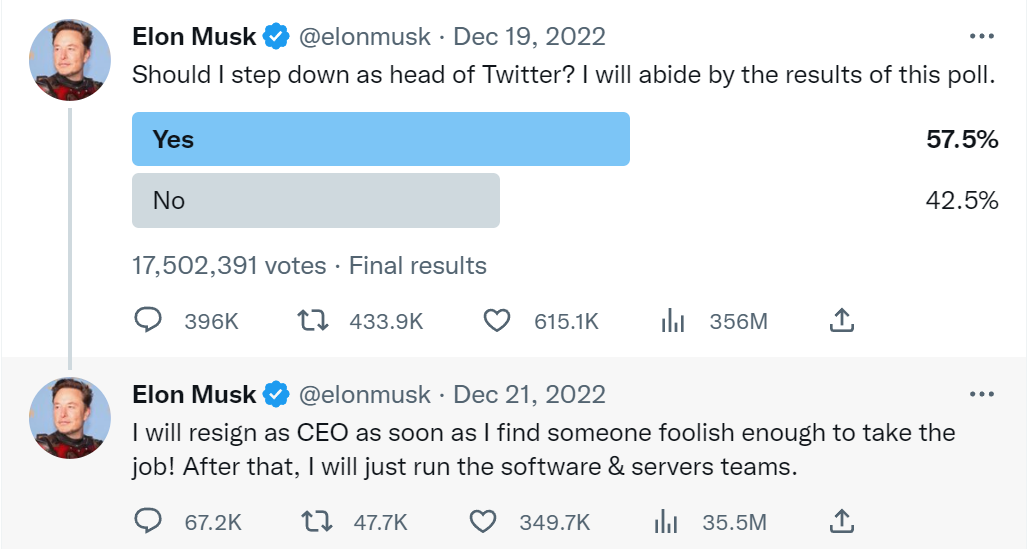1029x549 pixels.
Task: Click the Yes poll result bar
Action: click(x=381, y=139)
